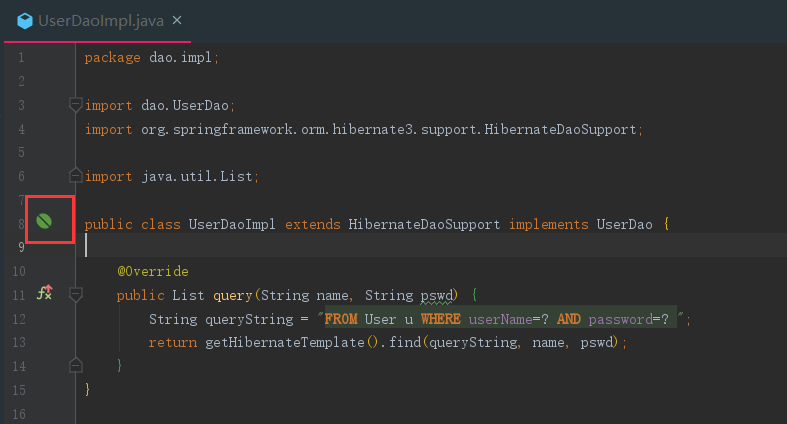Click the springframework HibernateDaoSupport import line

[363, 129]
